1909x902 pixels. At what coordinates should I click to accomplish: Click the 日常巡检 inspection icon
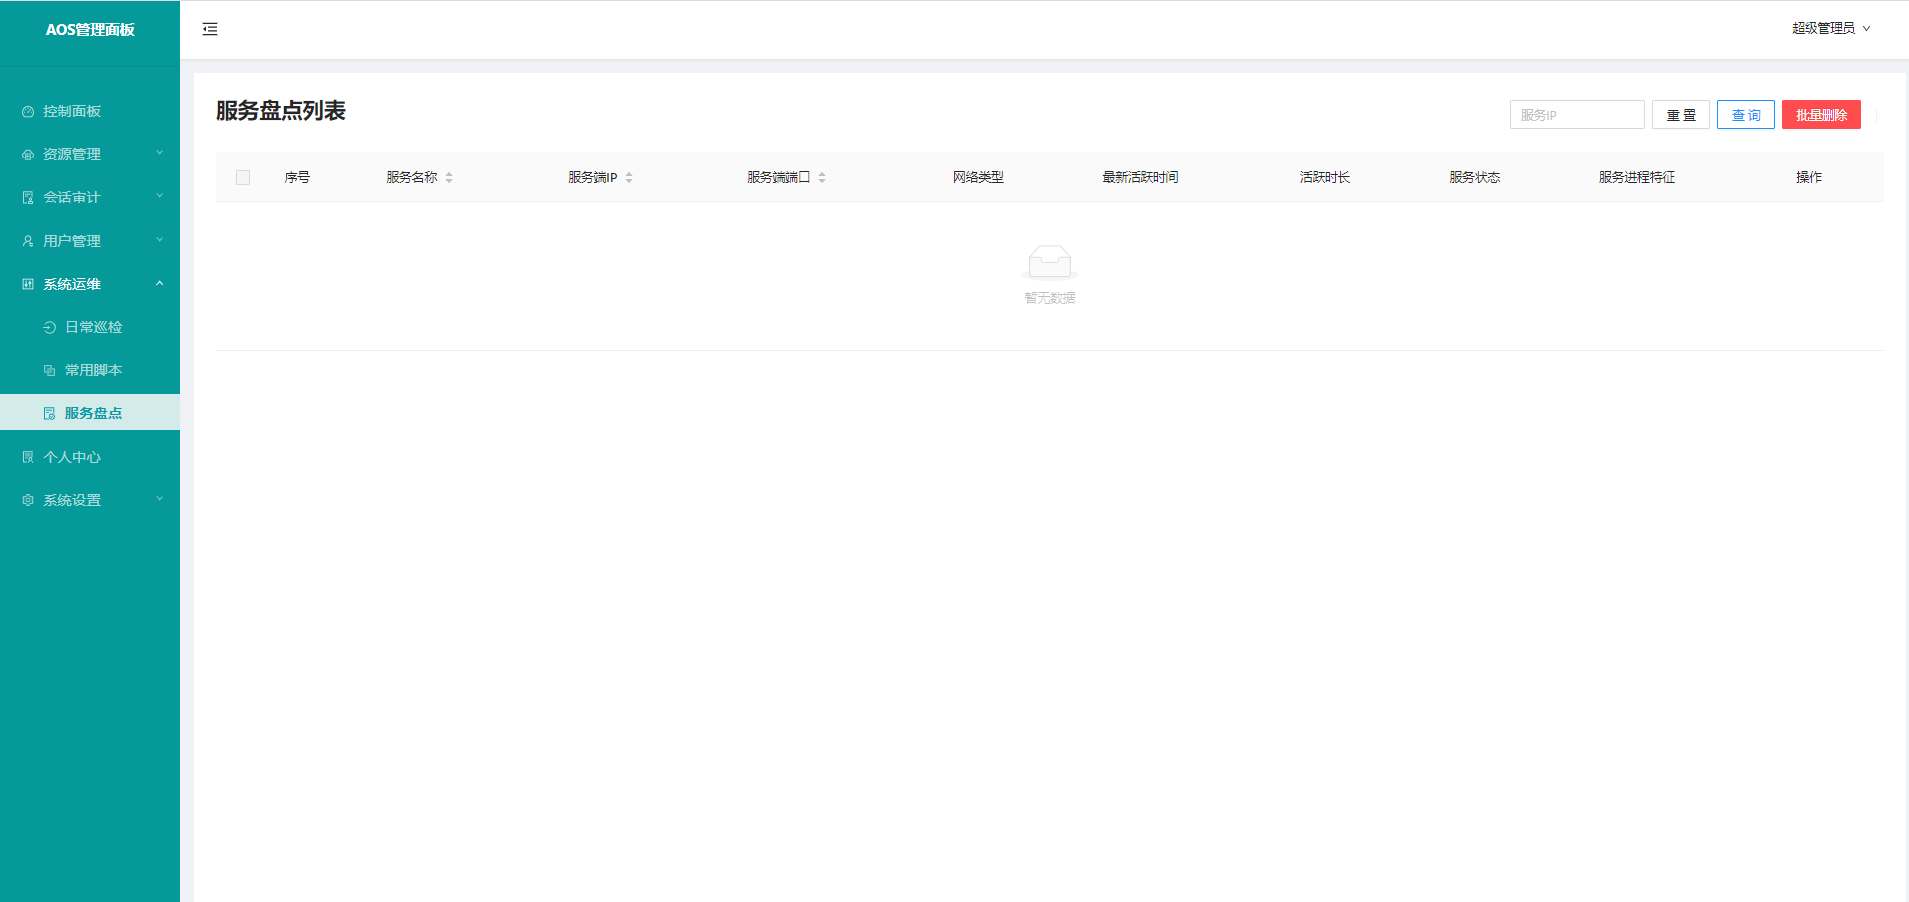pos(50,328)
